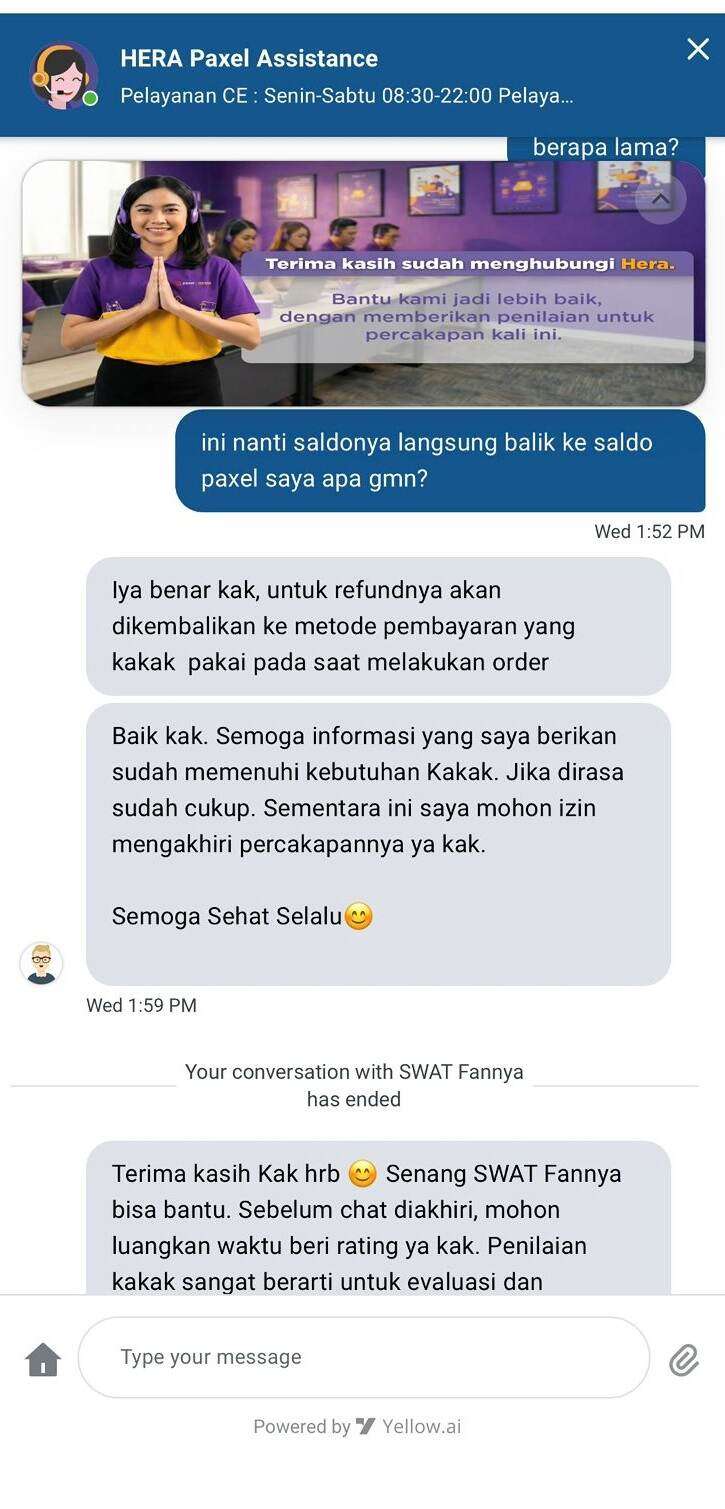The width and height of the screenshot is (725, 1509).
Task: Tap the 'conversation with SWAT Fannya has ended' notice
Action: (354, 1085)
